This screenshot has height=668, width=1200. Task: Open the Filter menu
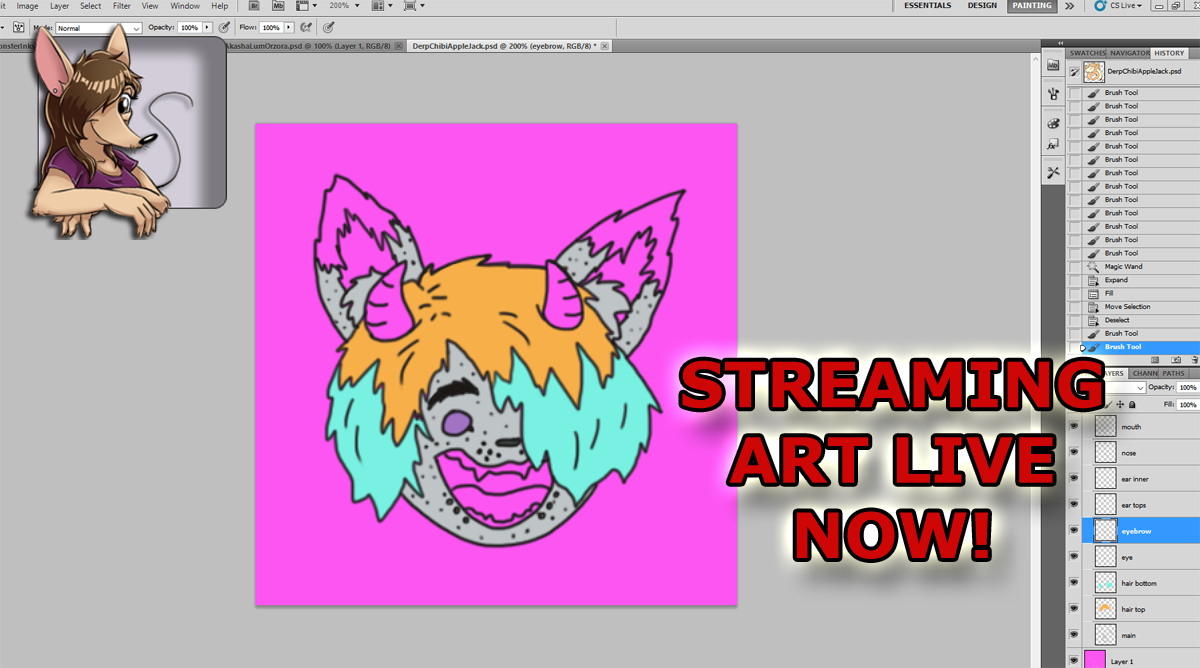point(121,6)
